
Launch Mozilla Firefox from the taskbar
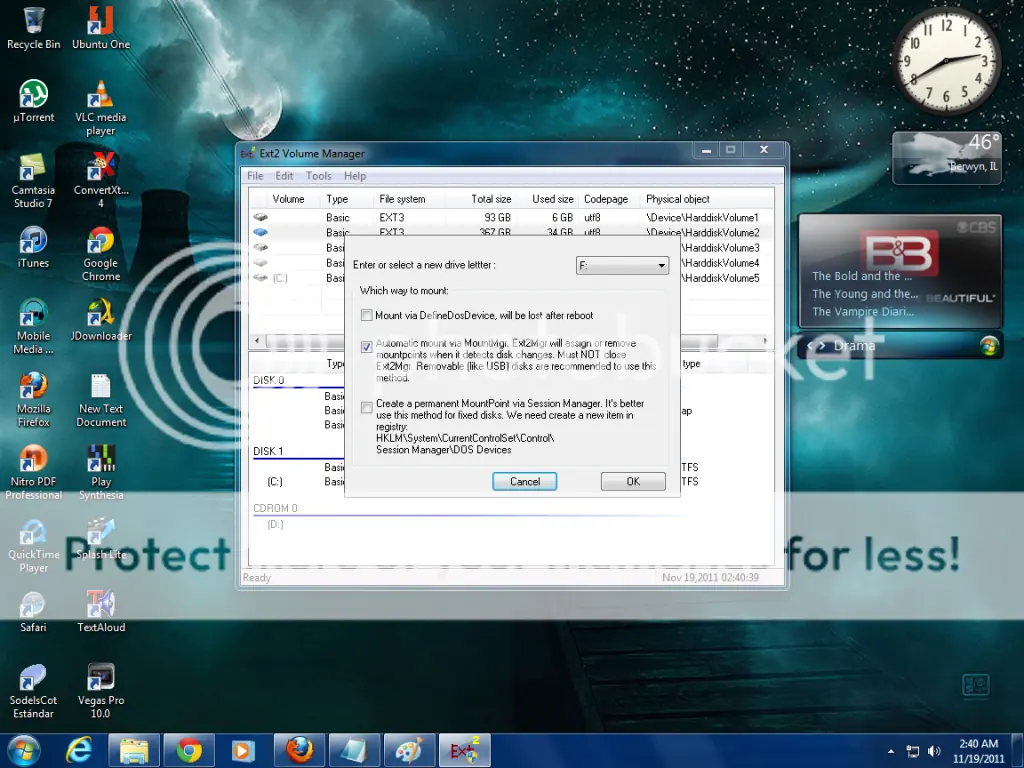click(299, 750)
